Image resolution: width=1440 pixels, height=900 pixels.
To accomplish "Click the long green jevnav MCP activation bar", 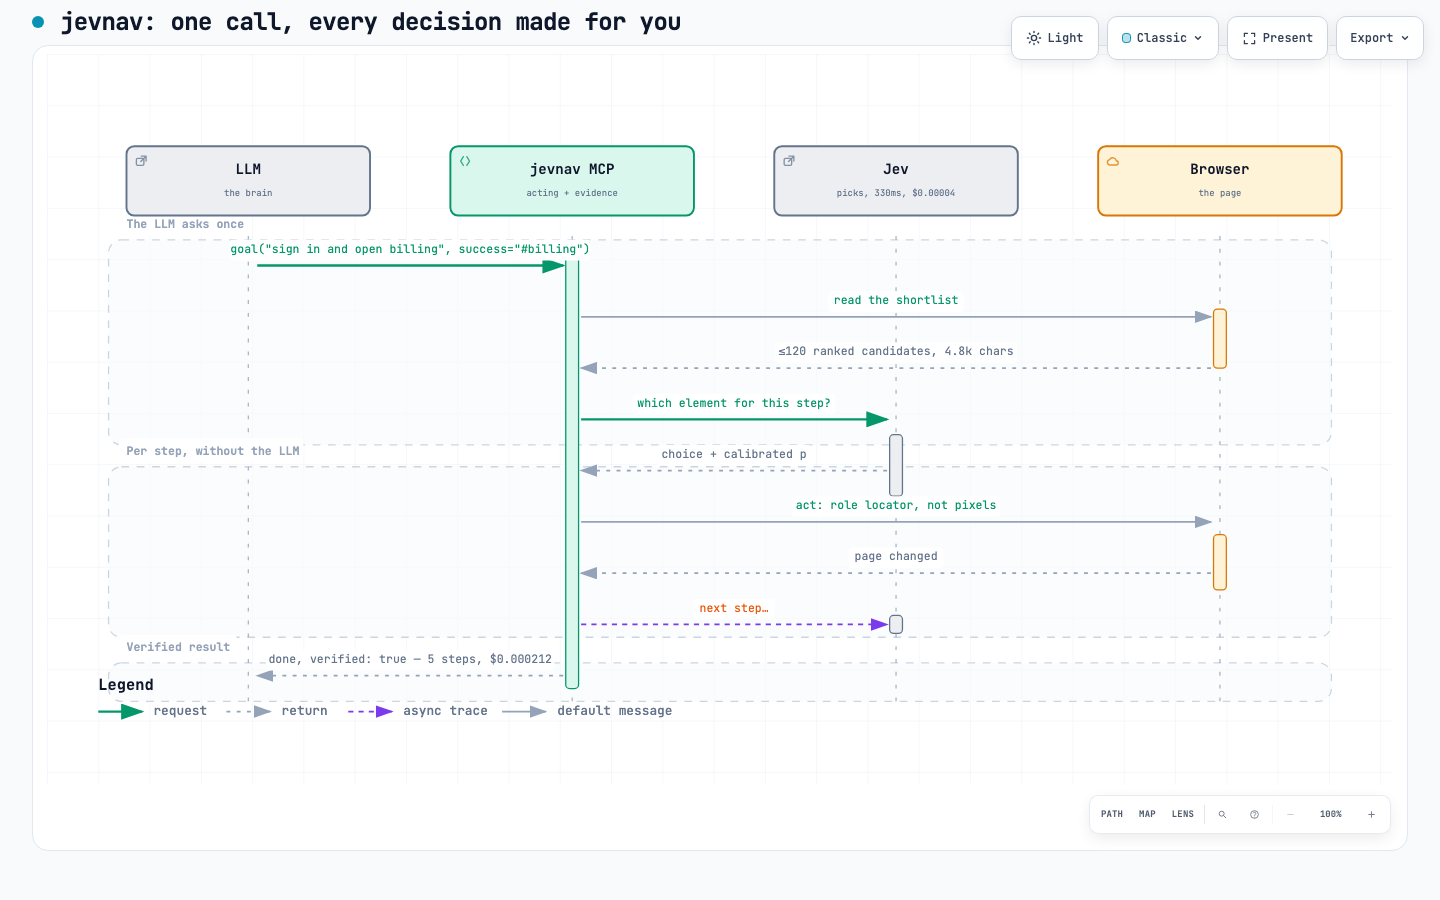I will [x=572, y=474].
